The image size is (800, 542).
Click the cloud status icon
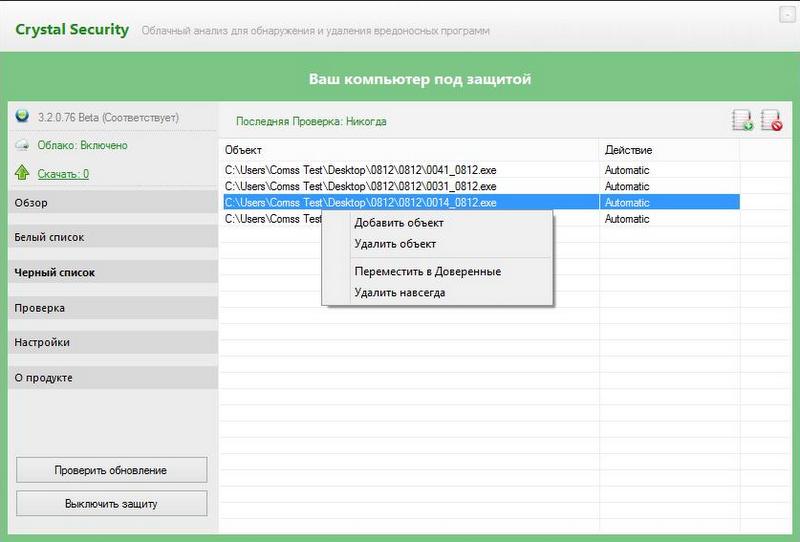point(22,145)
